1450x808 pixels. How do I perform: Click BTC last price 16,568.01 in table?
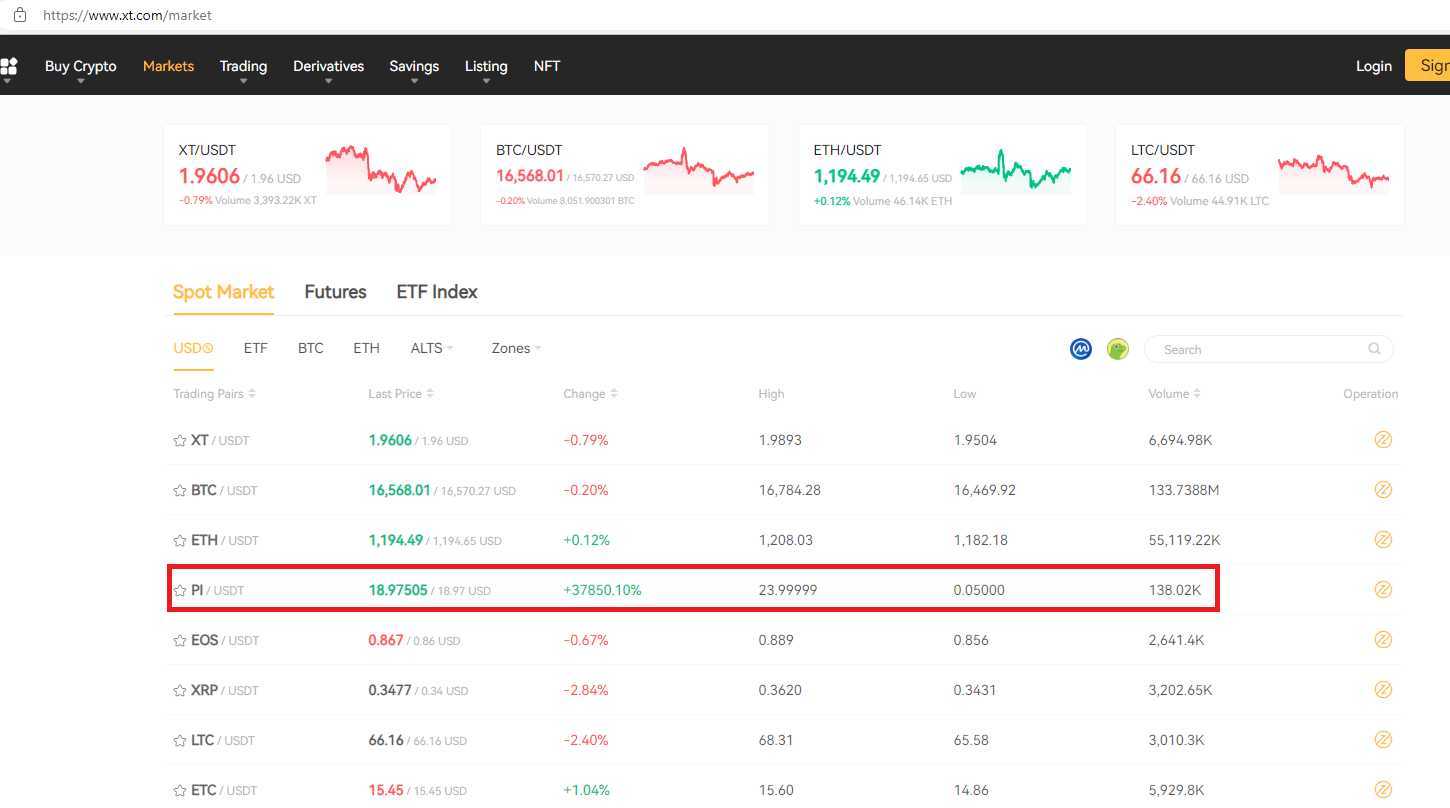399,490
